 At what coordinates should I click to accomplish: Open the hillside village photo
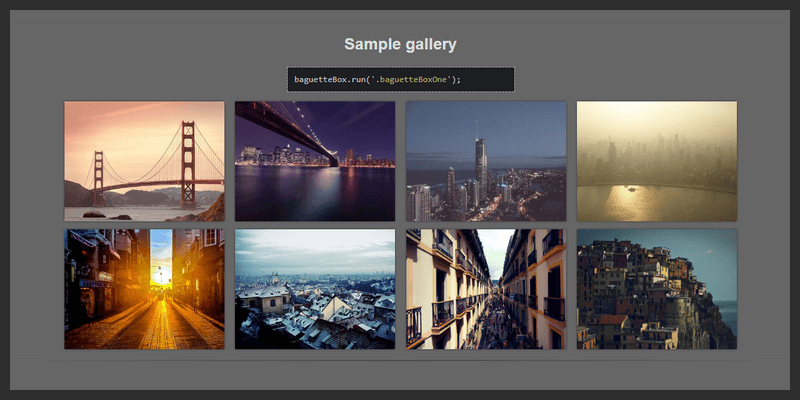coord(657,289)
